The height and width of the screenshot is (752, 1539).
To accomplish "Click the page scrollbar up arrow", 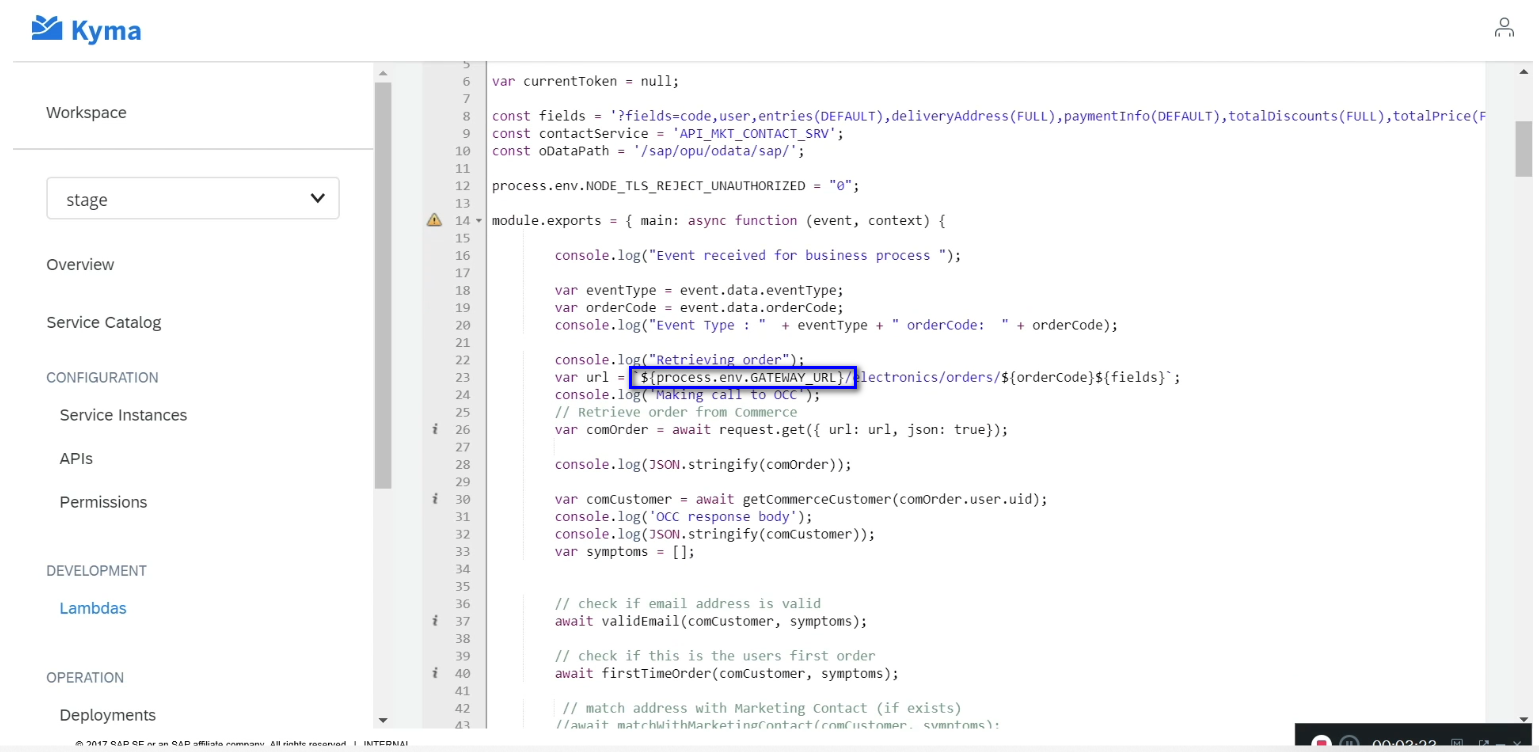I will [1524, 72].
